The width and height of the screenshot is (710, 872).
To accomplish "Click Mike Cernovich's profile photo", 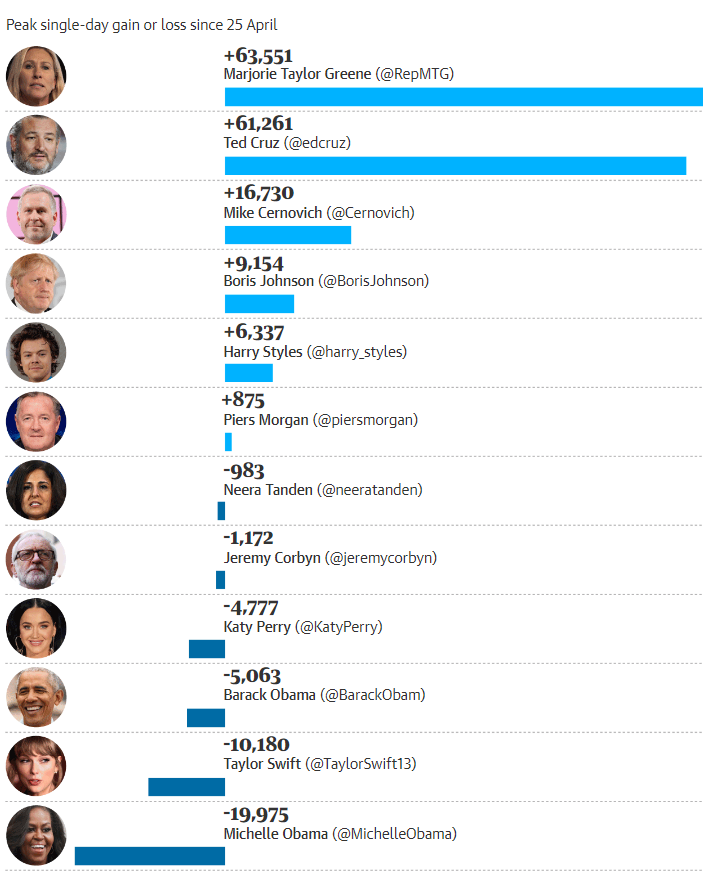I will [x=36, y=214].
